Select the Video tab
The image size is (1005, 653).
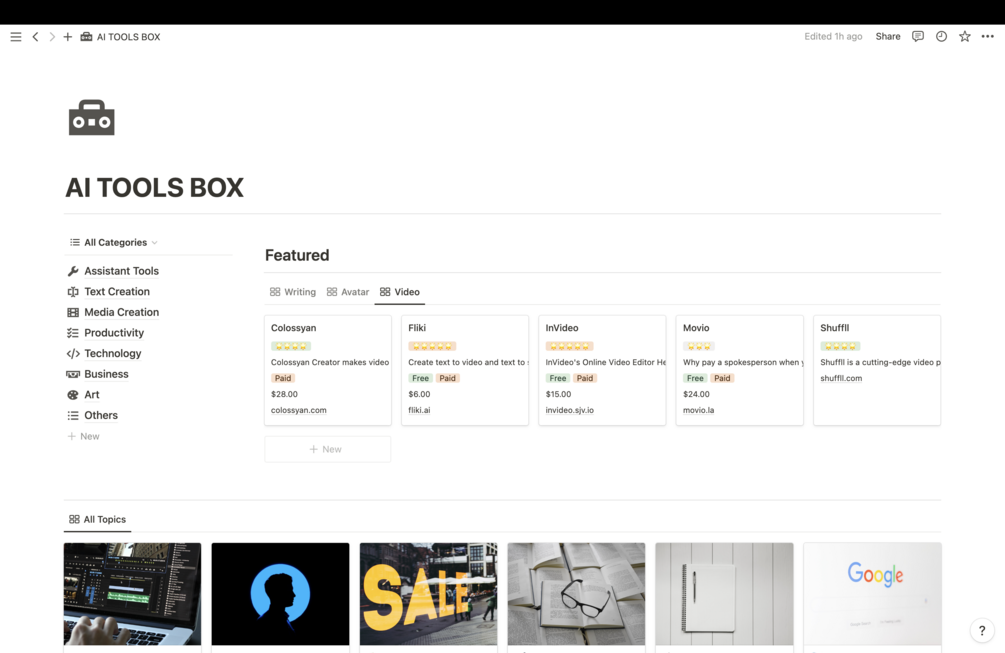[400, 292]
